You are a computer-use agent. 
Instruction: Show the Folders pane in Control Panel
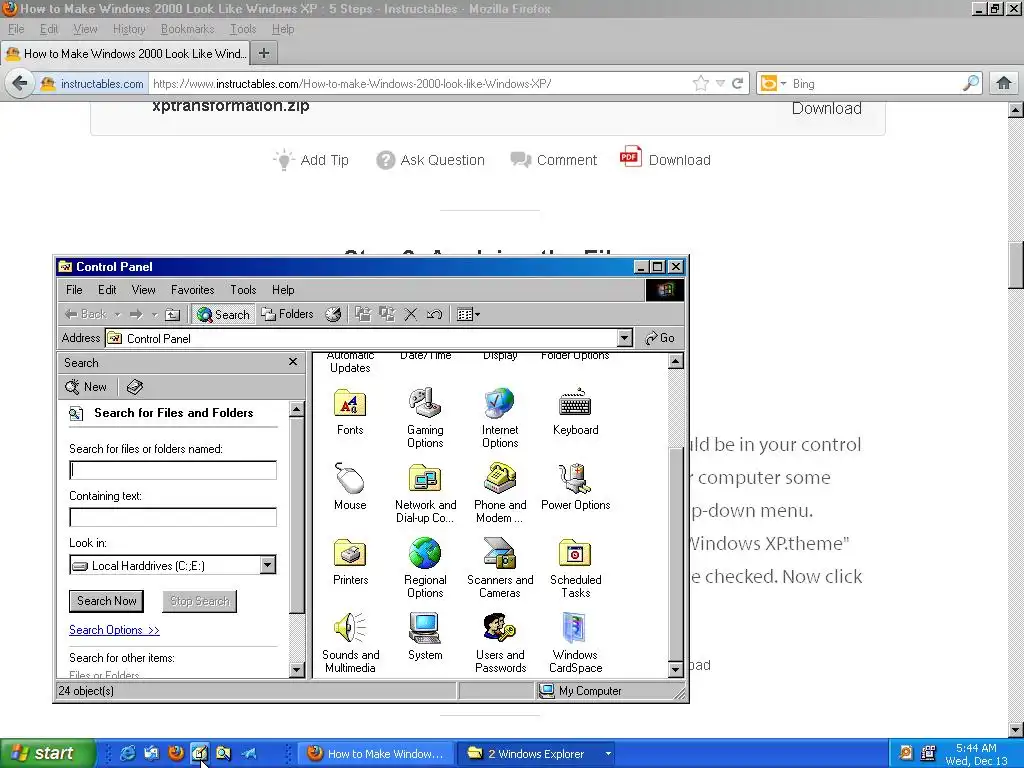click(x=288, y=314)
